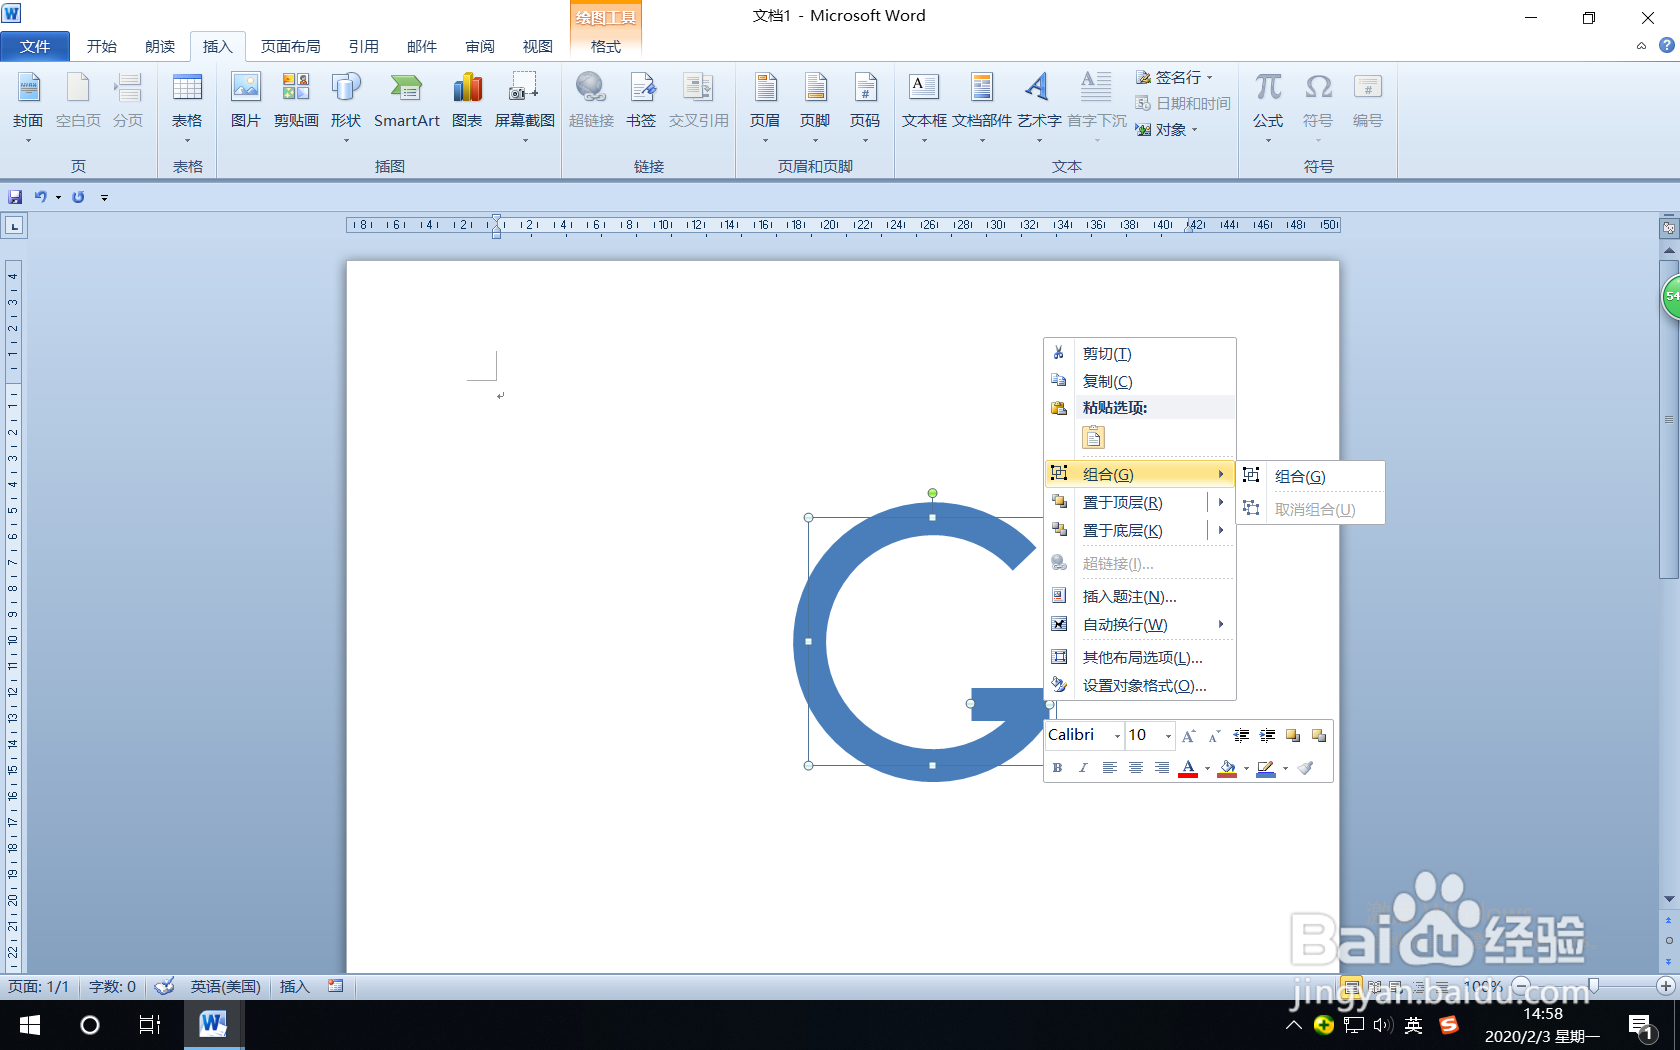This screenshot has height=1050, width=1680.
Task: Insert a 文本框 text box
Action: pyautogui.click(x=924, y=100)
